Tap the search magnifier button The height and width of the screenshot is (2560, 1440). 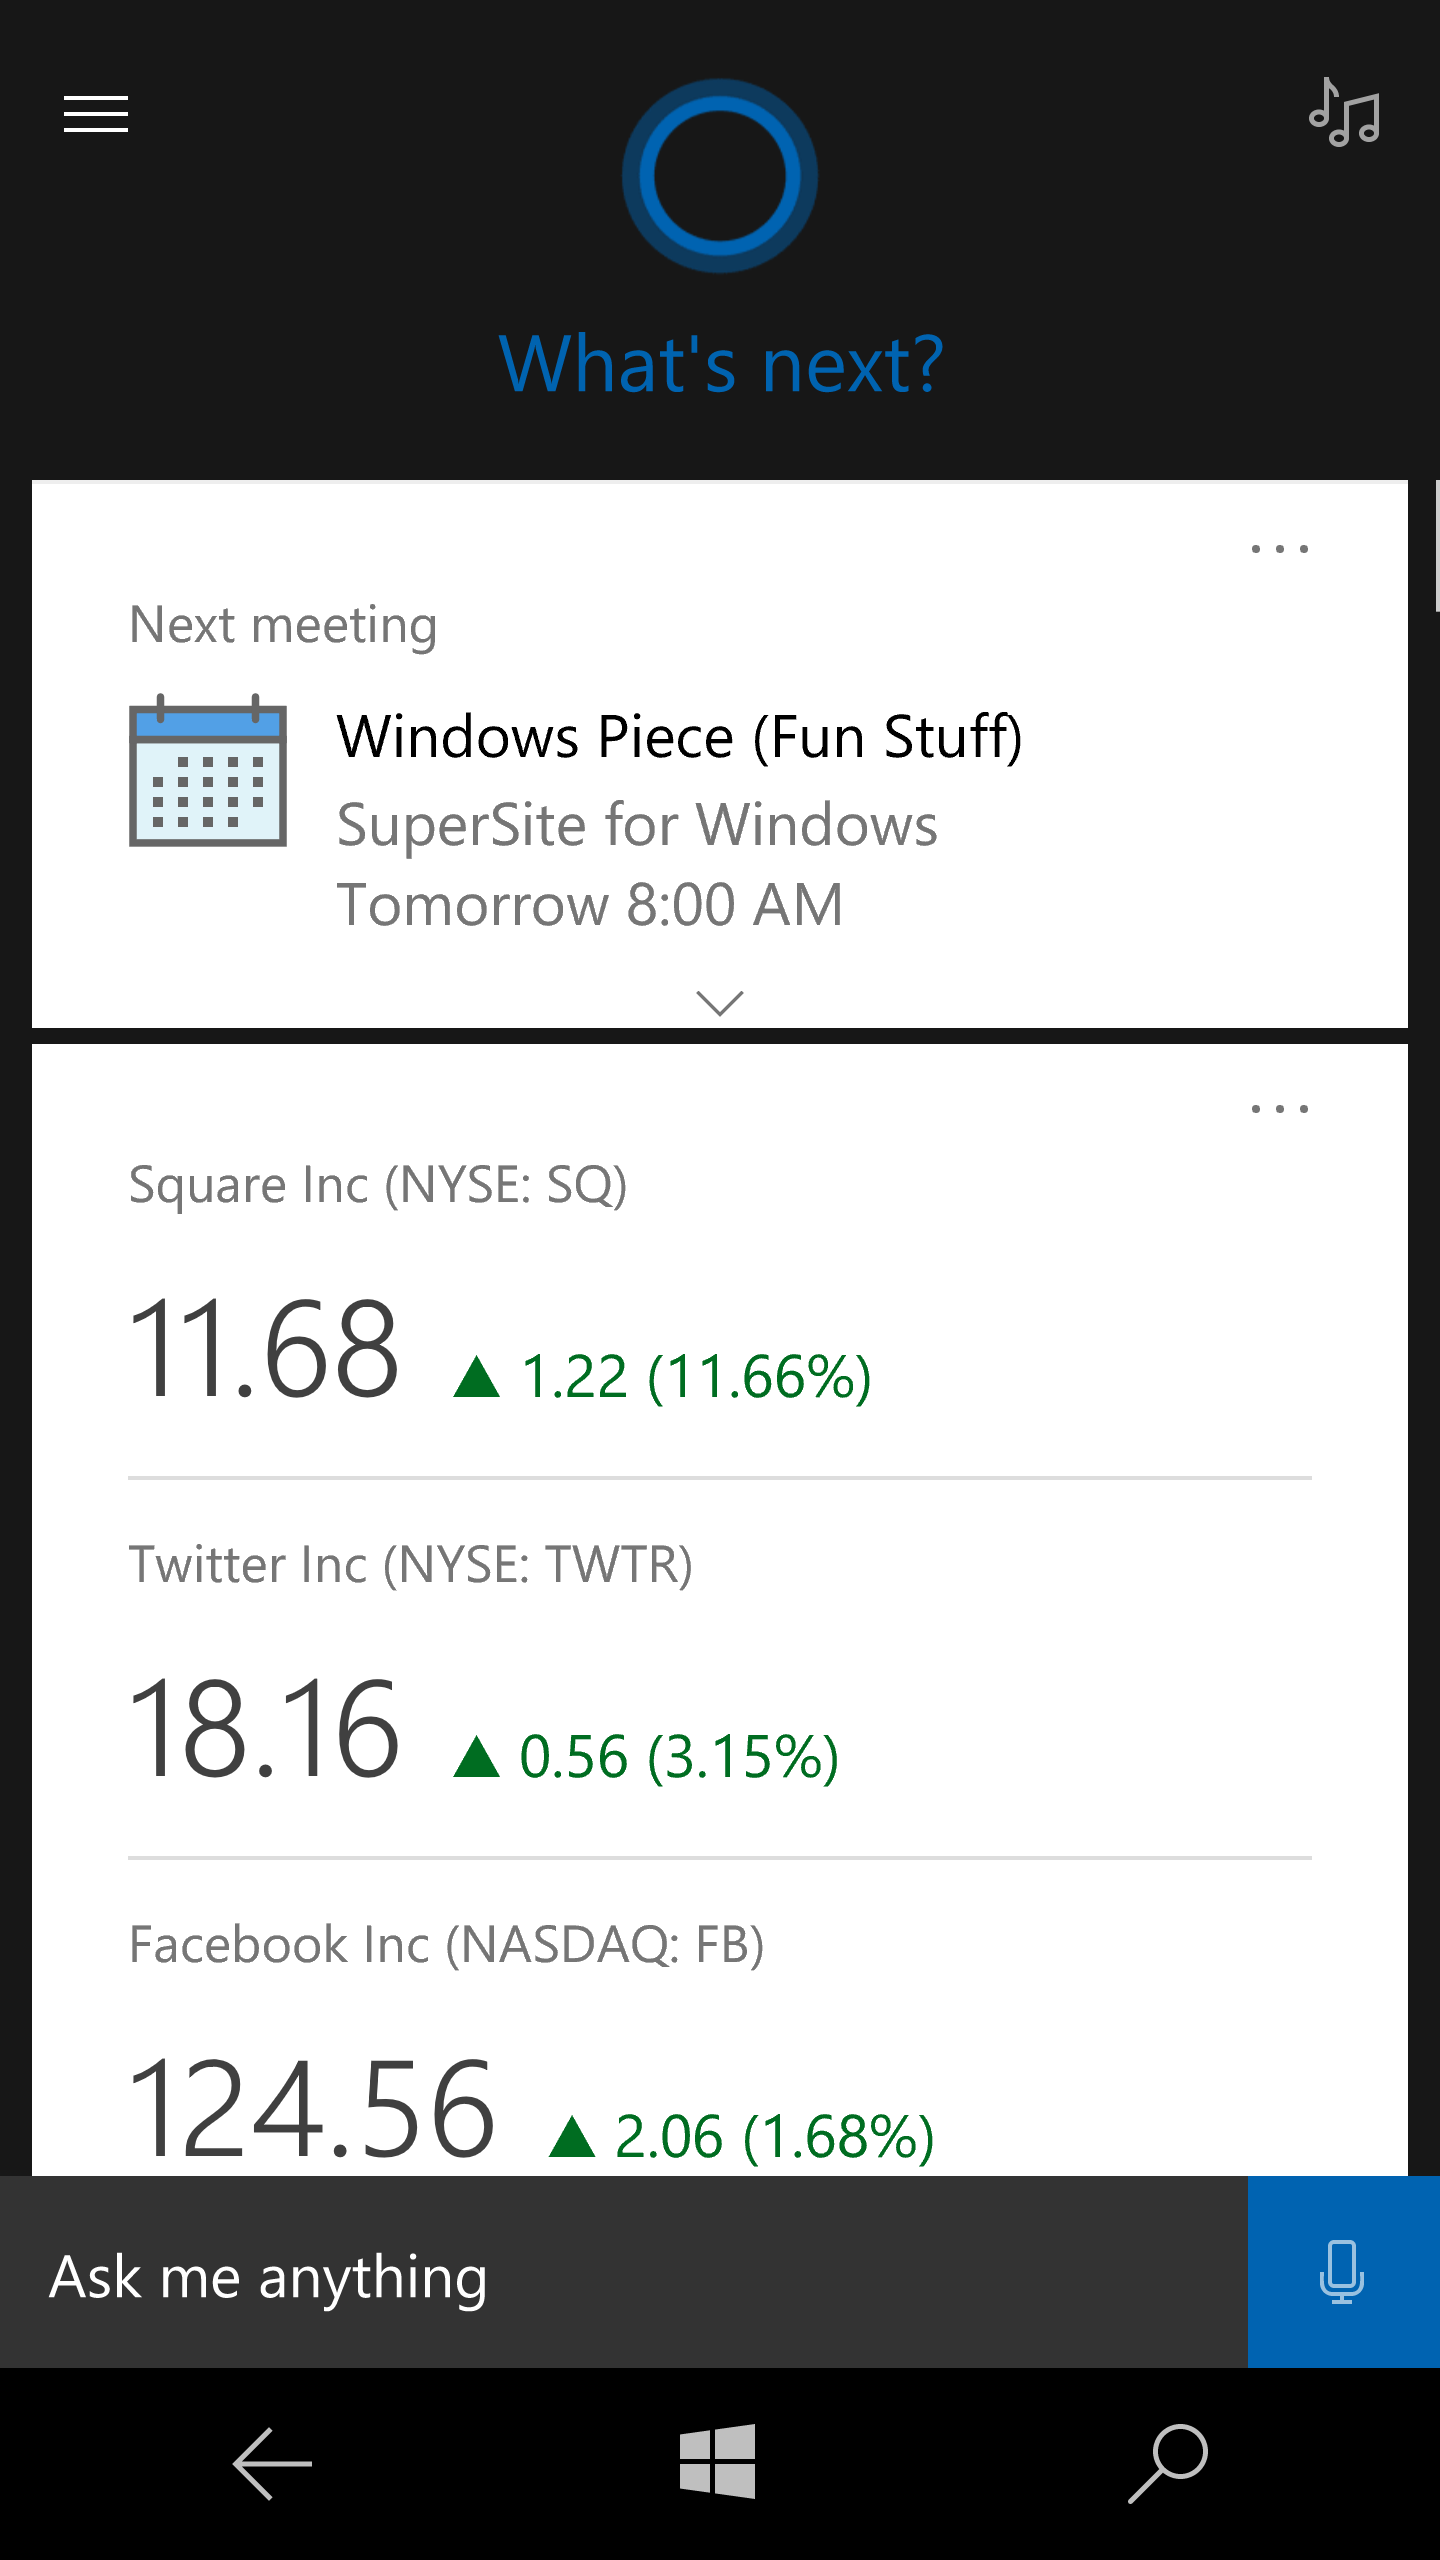(1168, 2464)
